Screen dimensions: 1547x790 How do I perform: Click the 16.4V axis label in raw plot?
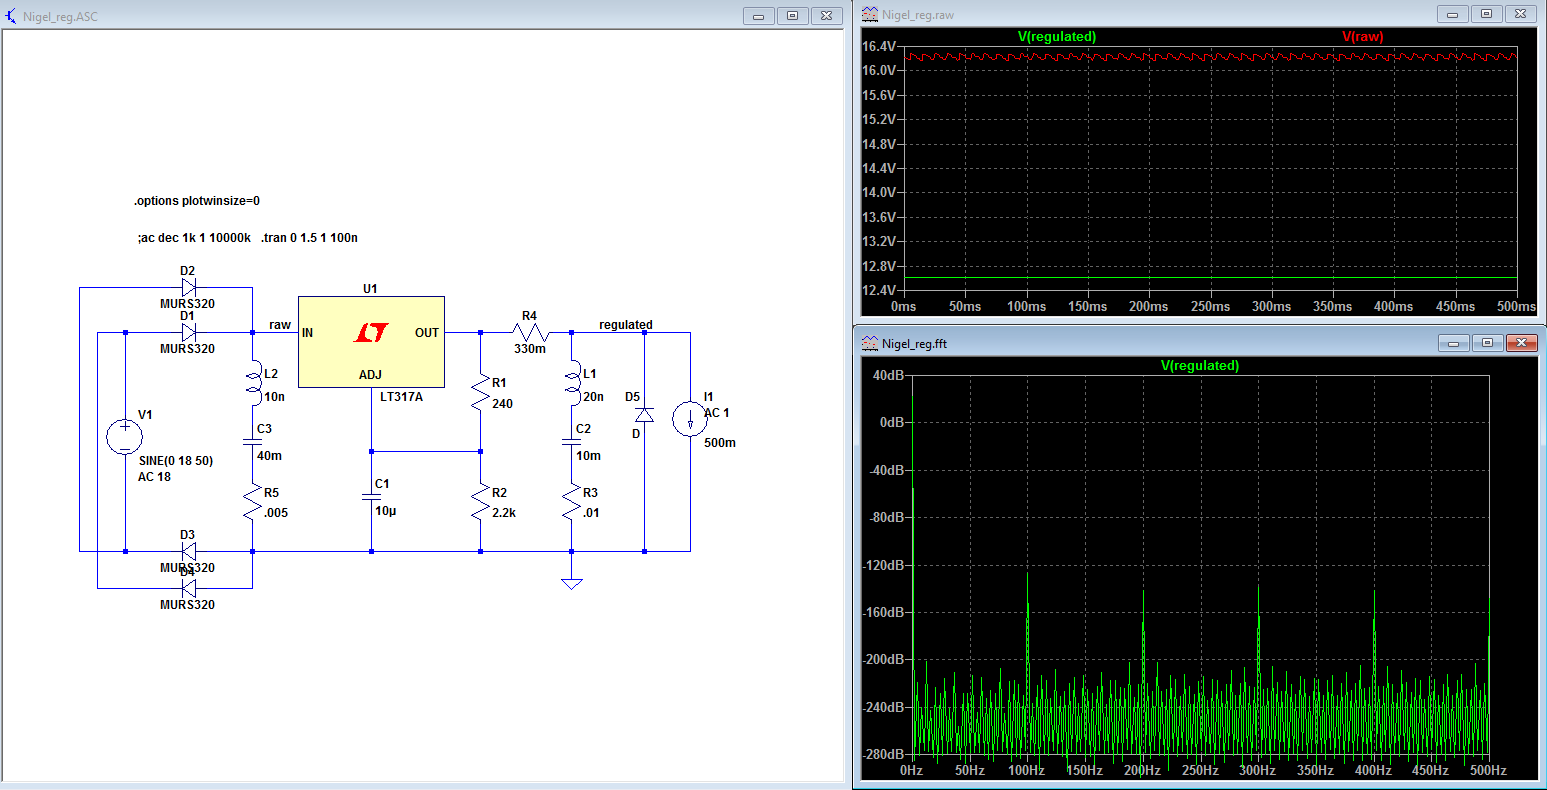879,47
